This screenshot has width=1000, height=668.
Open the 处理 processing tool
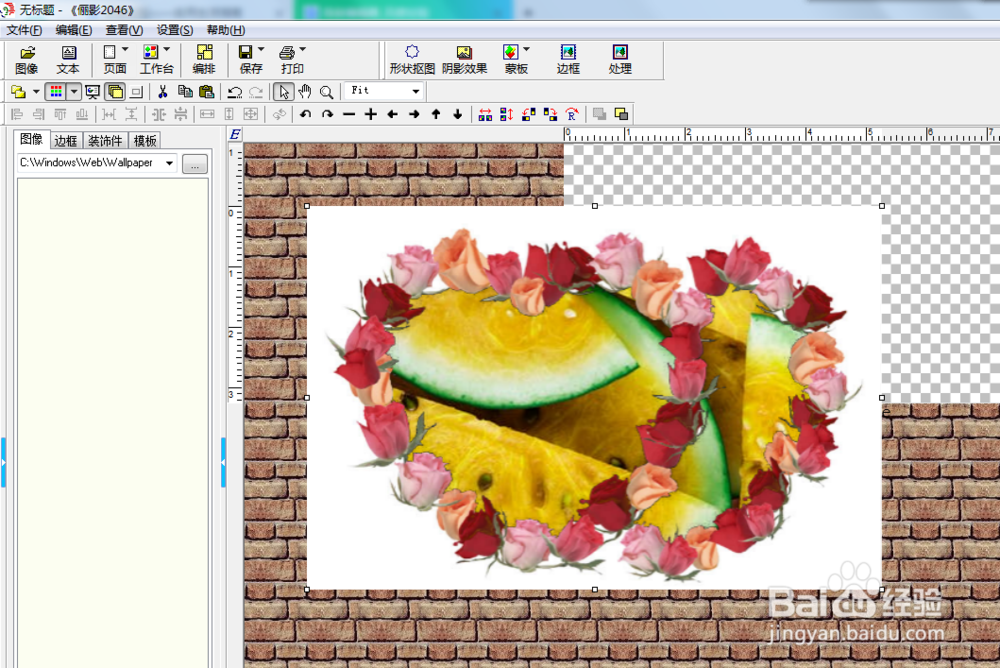620,60
